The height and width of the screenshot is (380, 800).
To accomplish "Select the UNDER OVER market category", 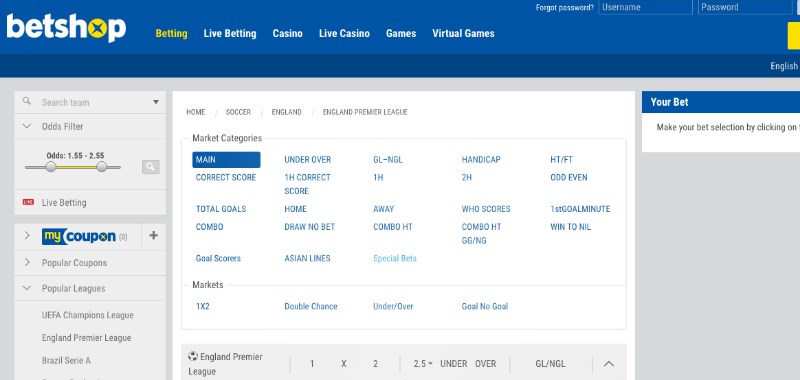I will point(308,160).
